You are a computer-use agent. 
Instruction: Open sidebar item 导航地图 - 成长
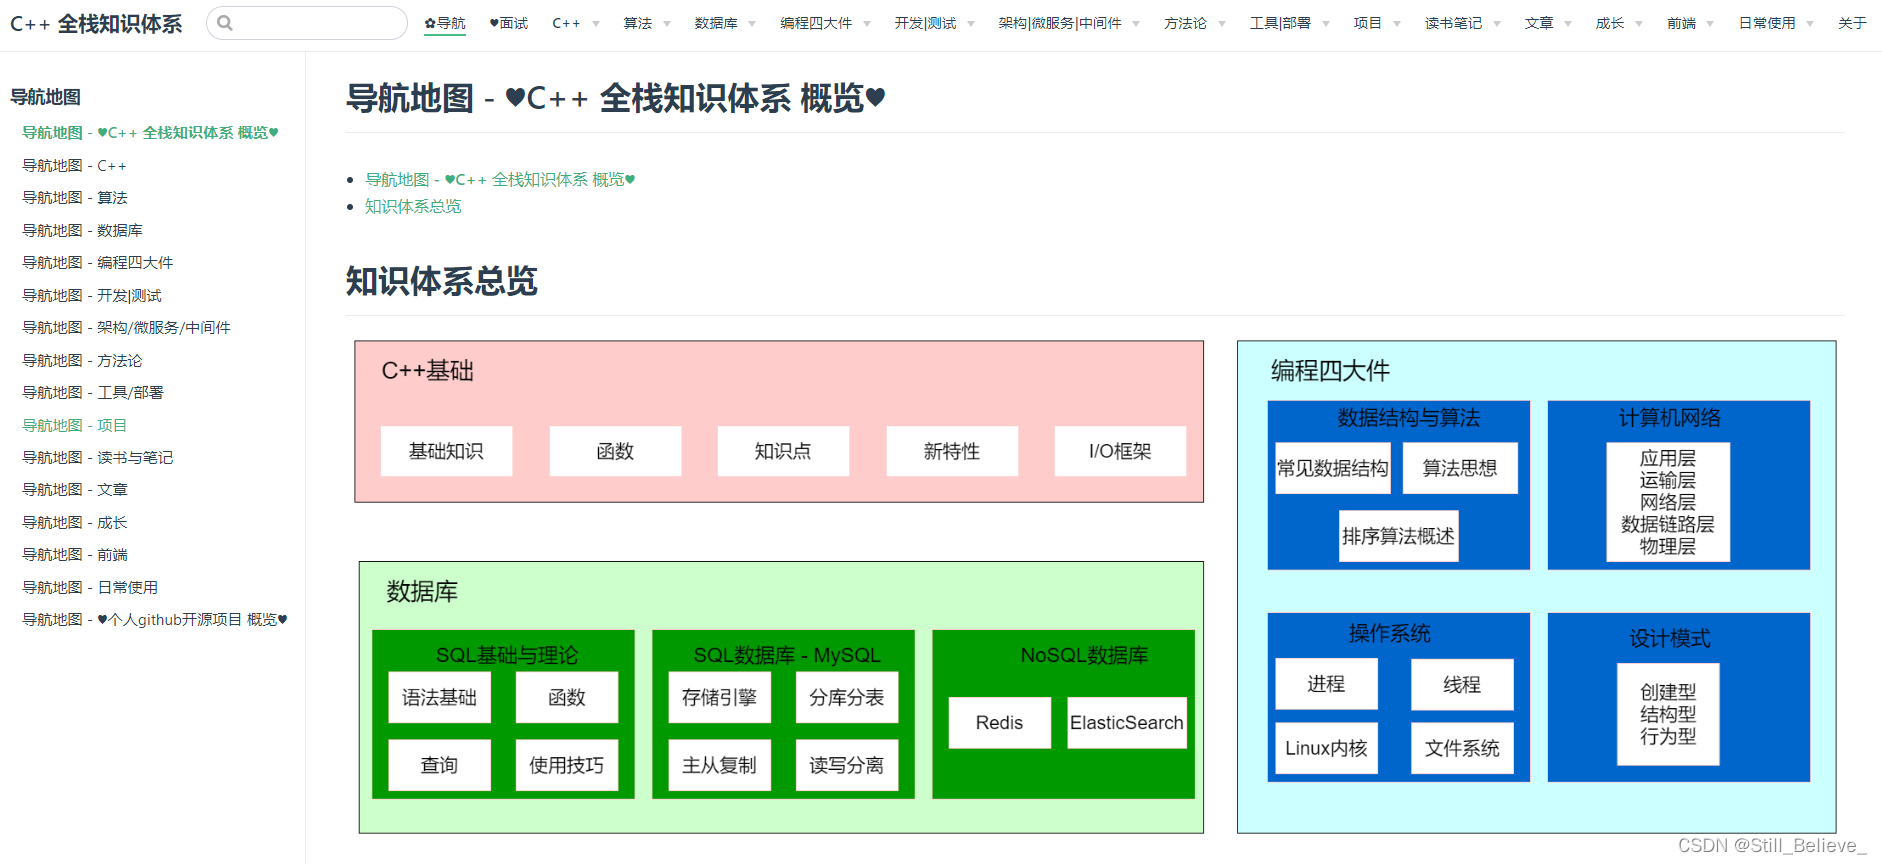pyautogui.click(x=75, y=522)
